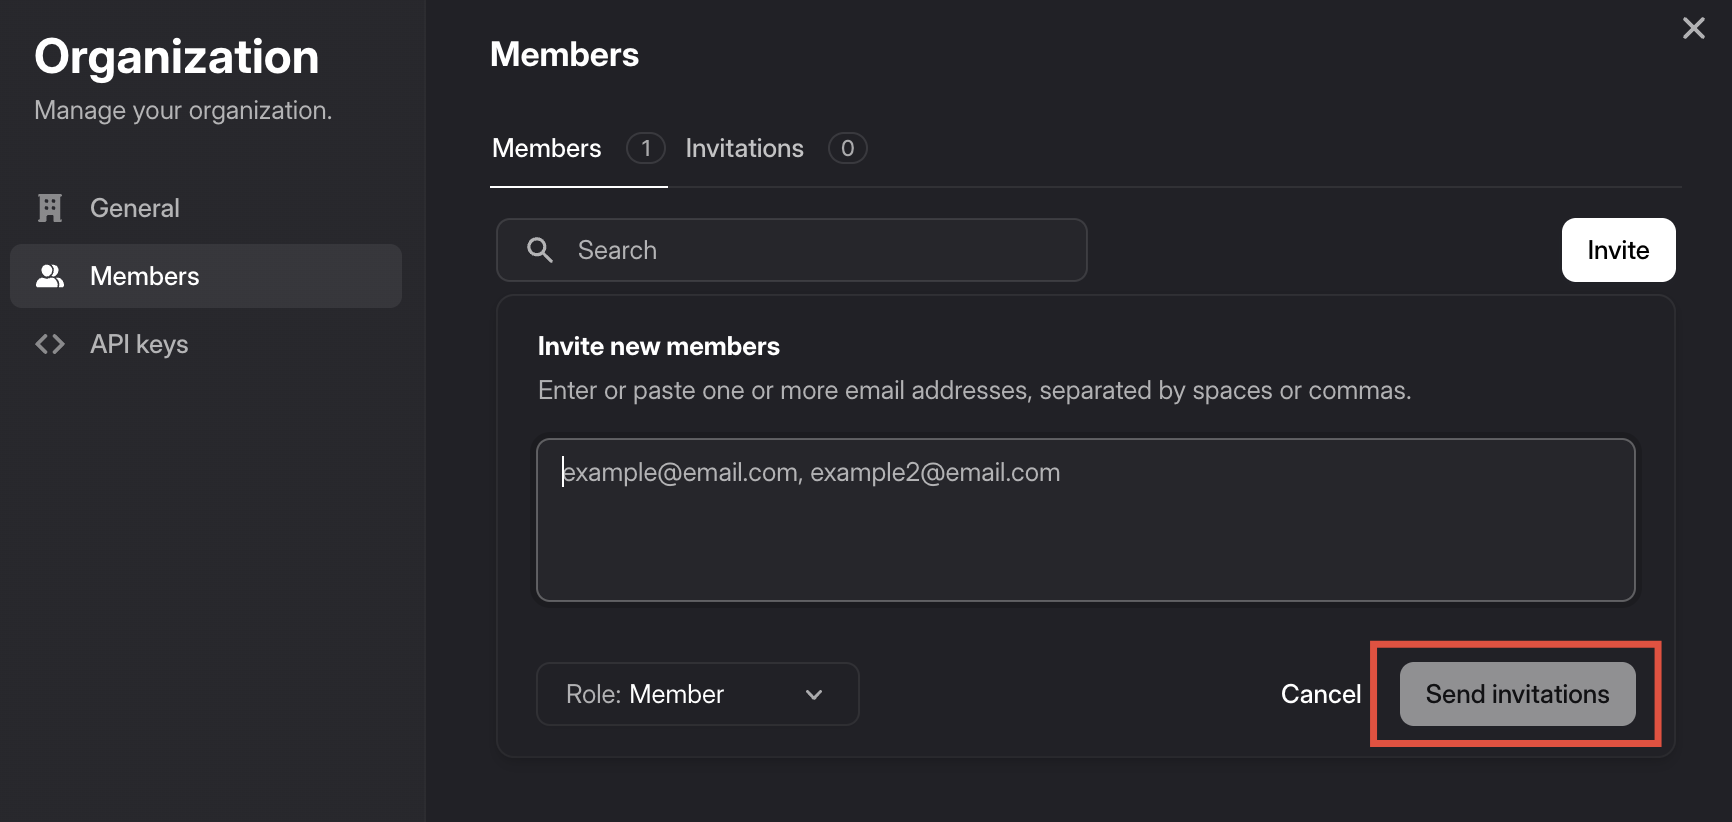The image size is (1732, 822).
Task: Click the chevron arrow in the Role selector
Action: (814, 694)
